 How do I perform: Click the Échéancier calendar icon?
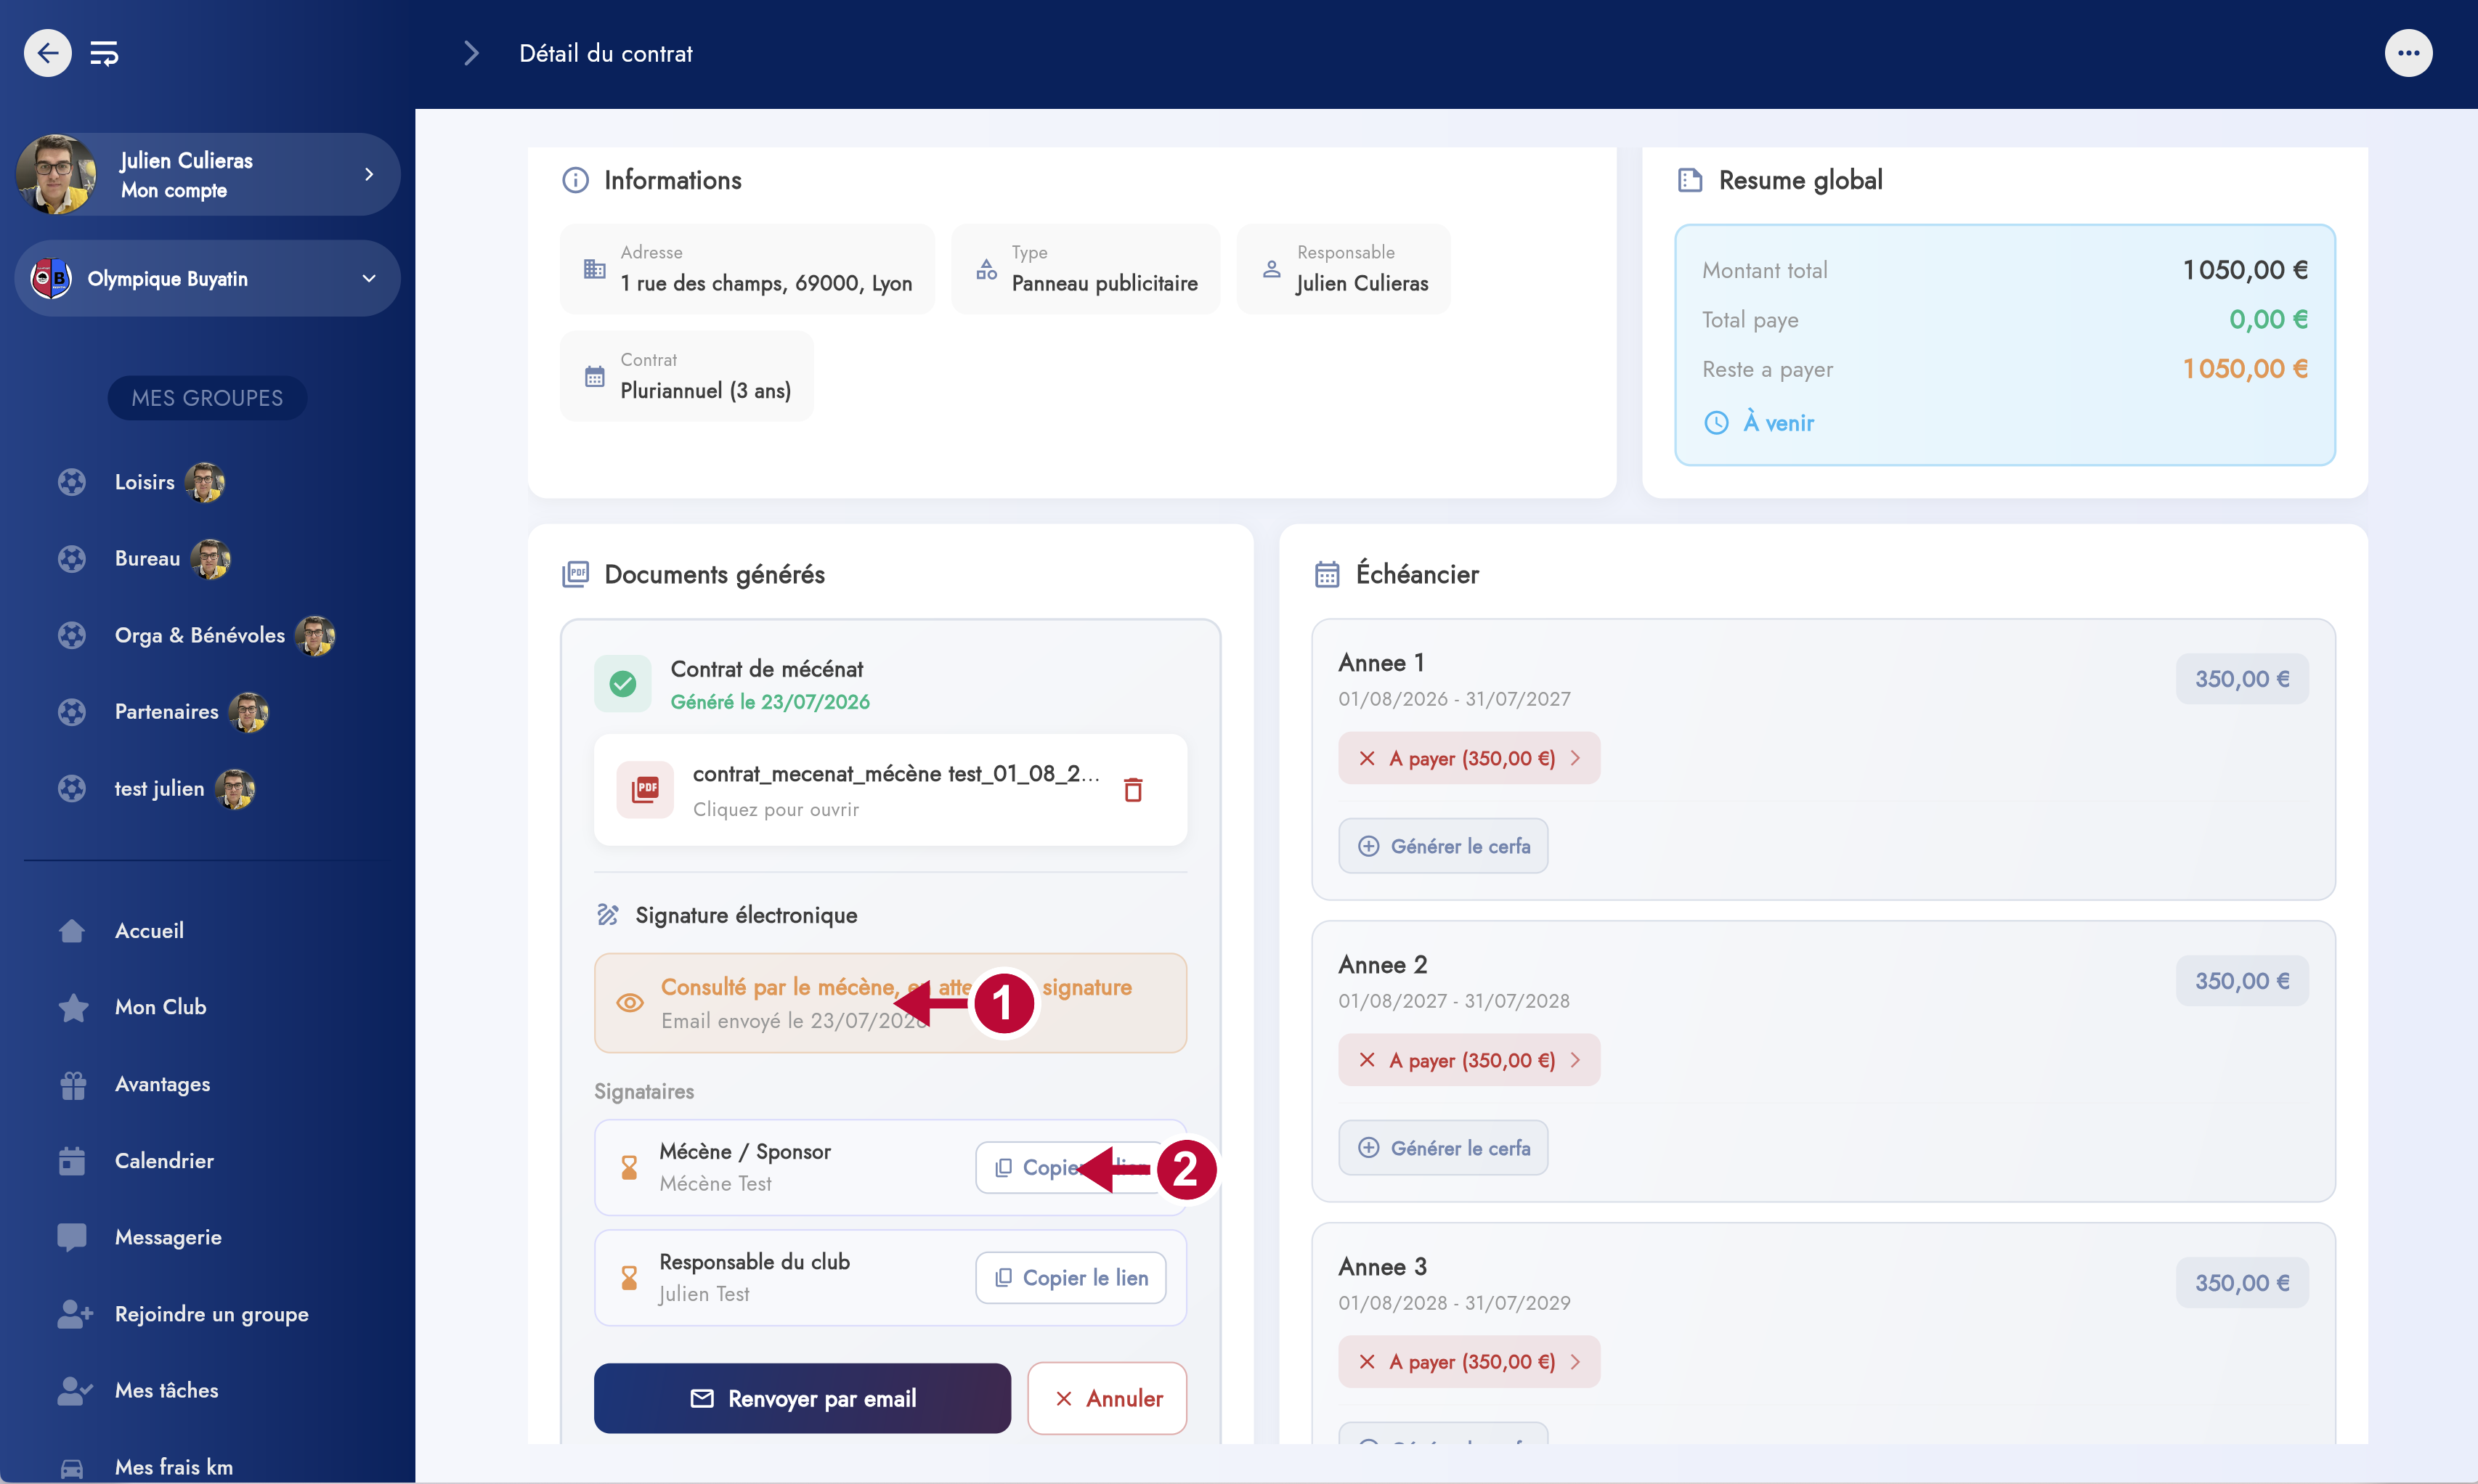click(x=1327, y=574)
